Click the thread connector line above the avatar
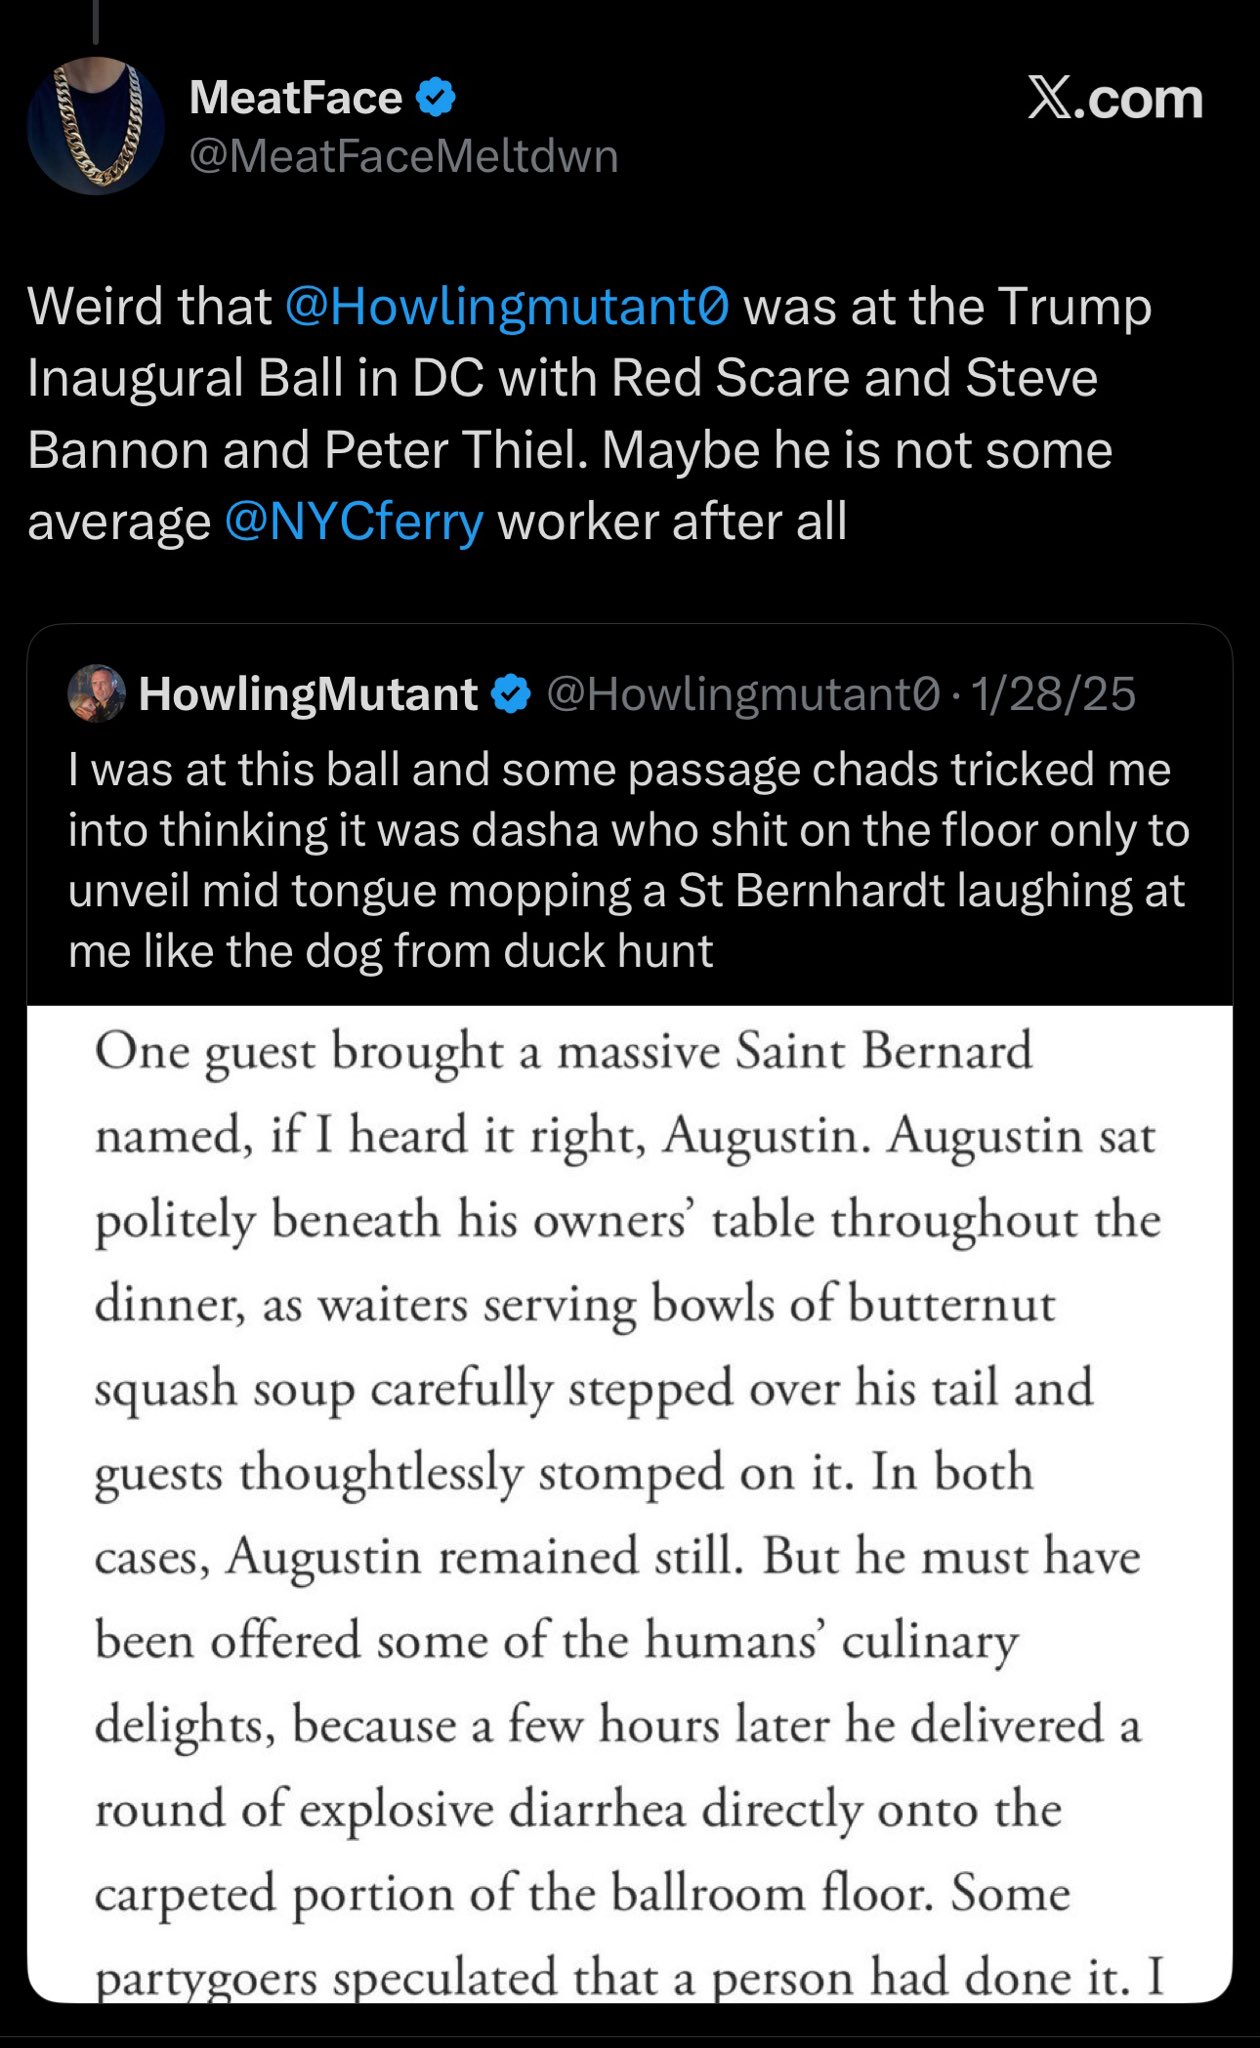Screen dimensions: 1260x2048 point(96,22)
